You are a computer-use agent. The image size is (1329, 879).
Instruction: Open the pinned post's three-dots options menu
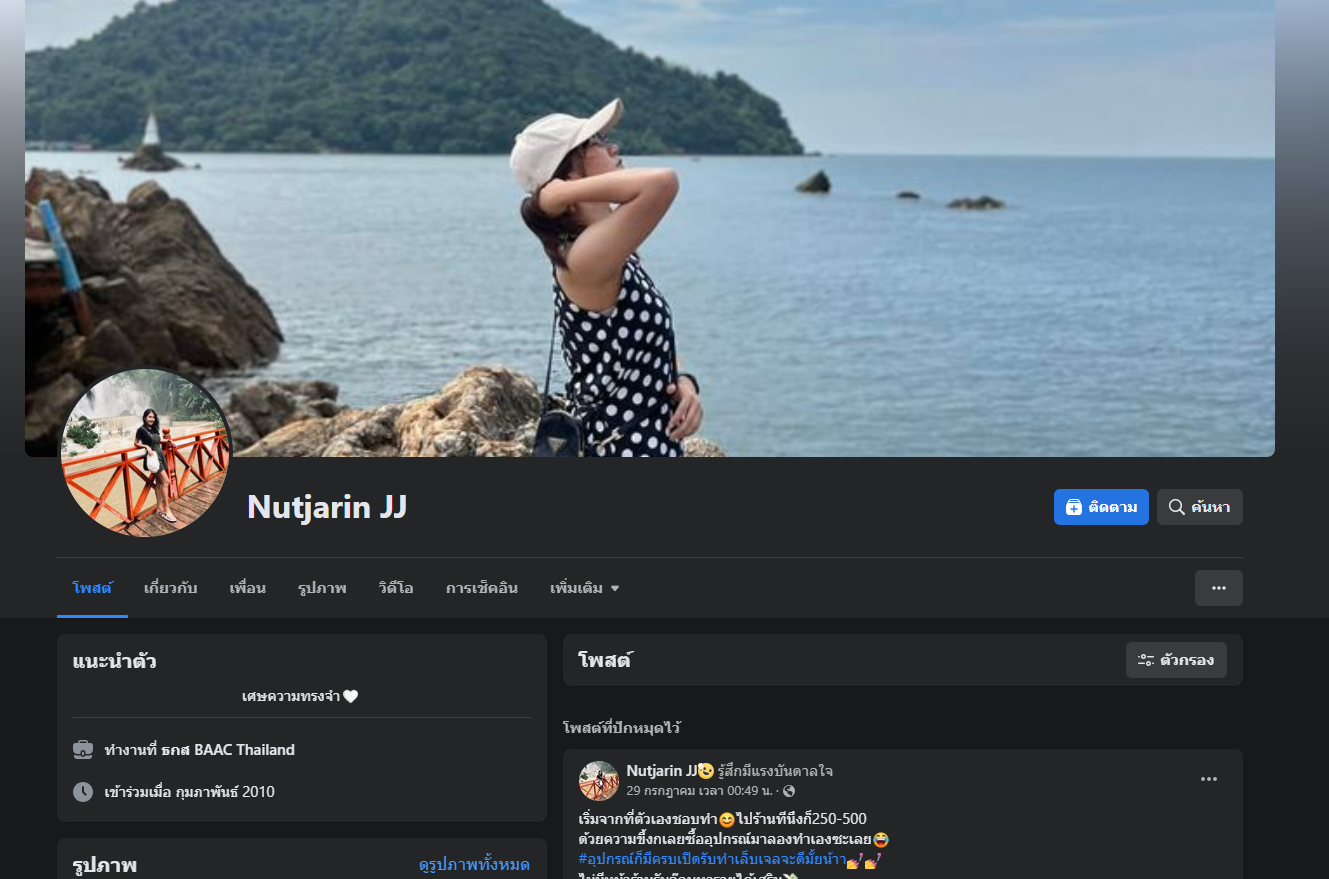click(x=1209, y=779)
